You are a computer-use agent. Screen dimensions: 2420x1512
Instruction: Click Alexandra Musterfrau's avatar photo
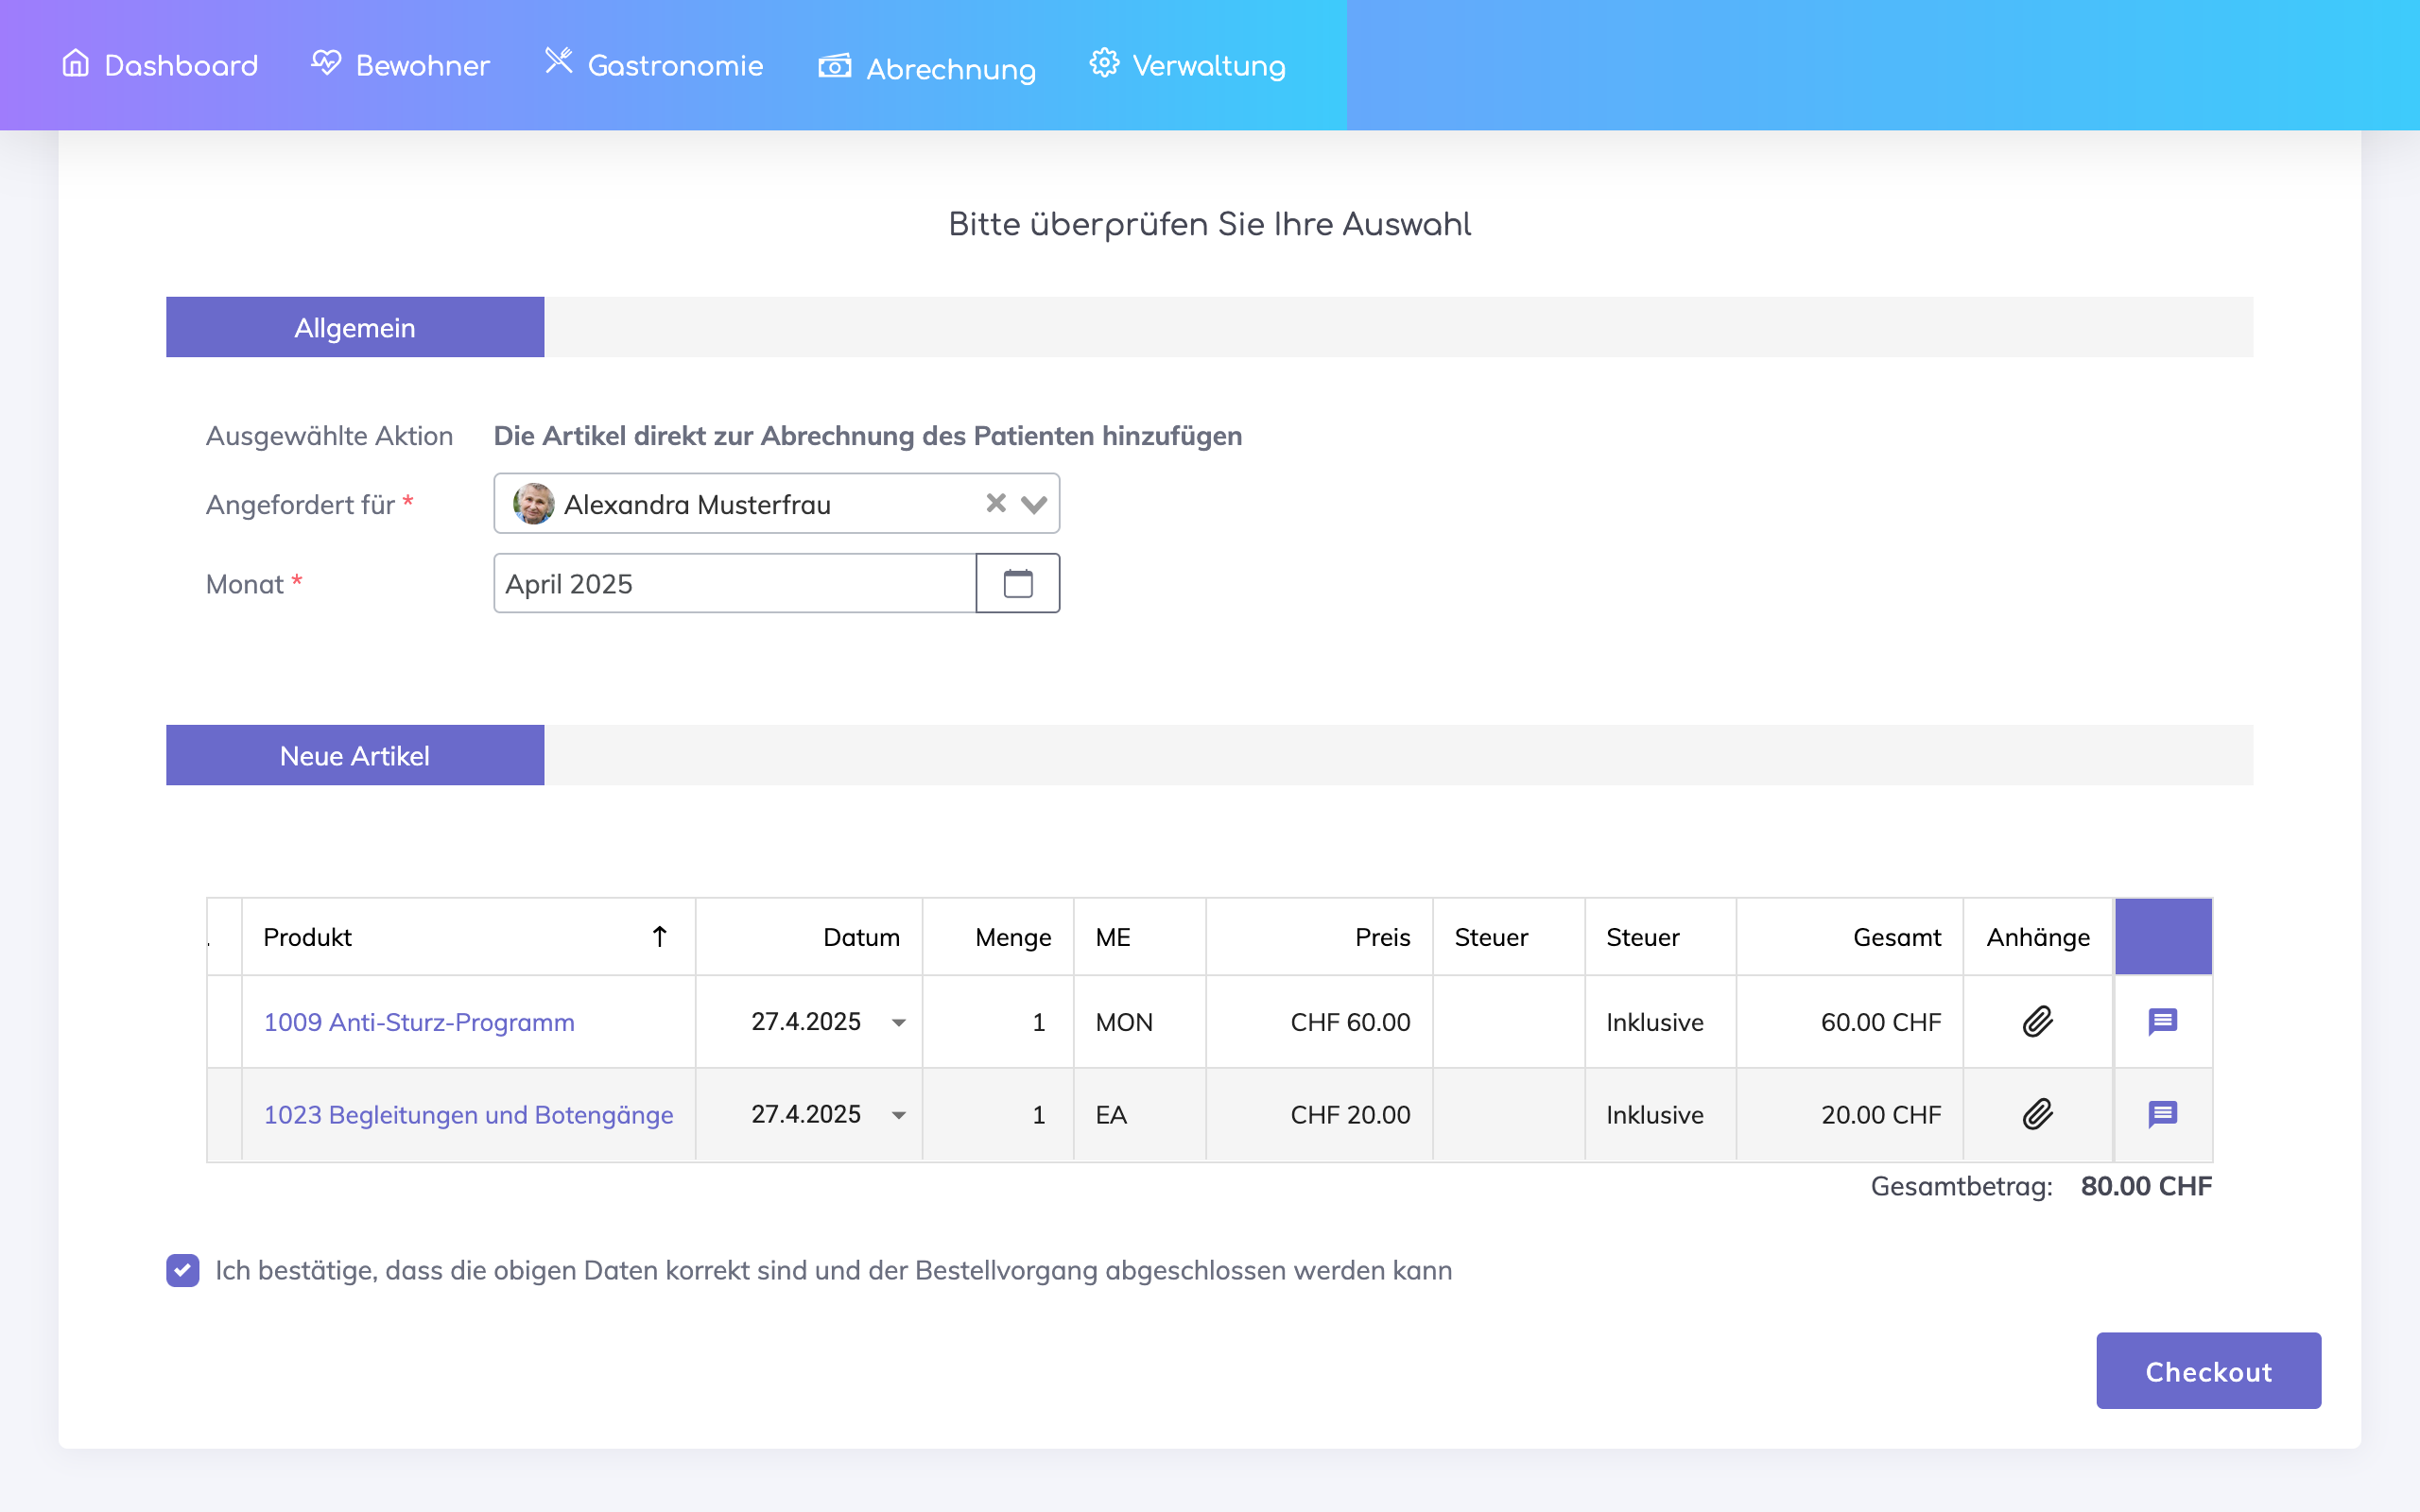533,504
